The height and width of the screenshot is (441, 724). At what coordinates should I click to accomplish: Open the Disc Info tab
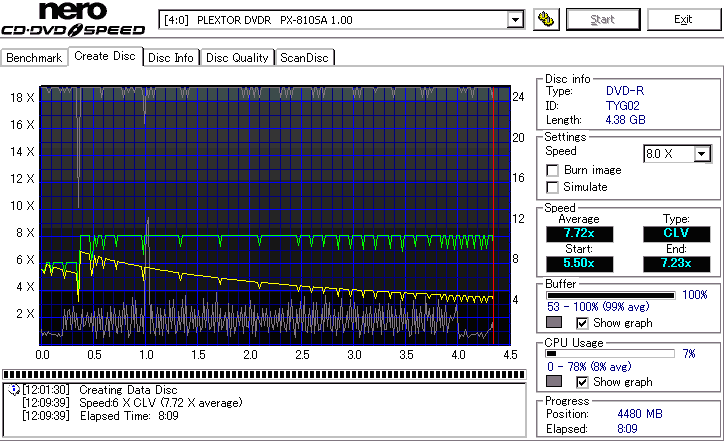(171, 58)
